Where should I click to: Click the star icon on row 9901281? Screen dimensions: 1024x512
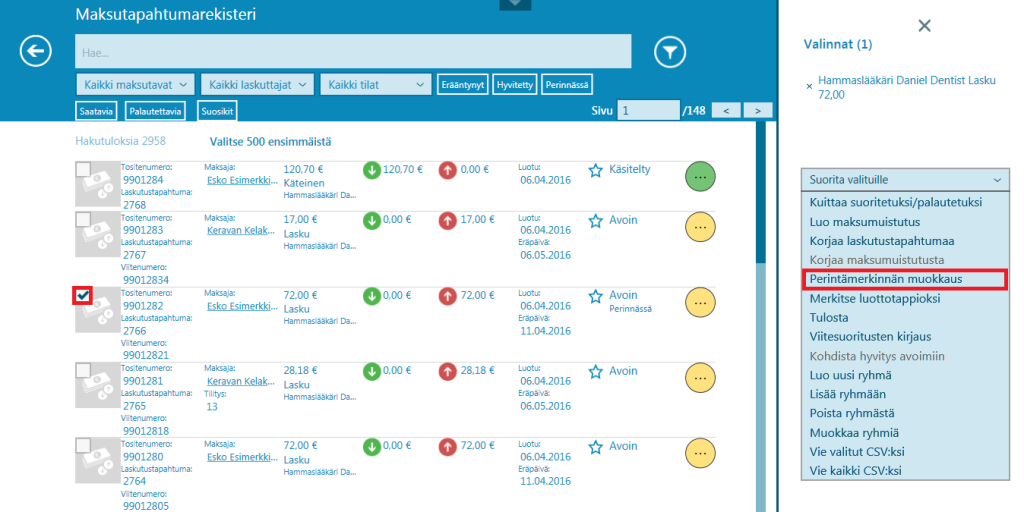(596, 372)
